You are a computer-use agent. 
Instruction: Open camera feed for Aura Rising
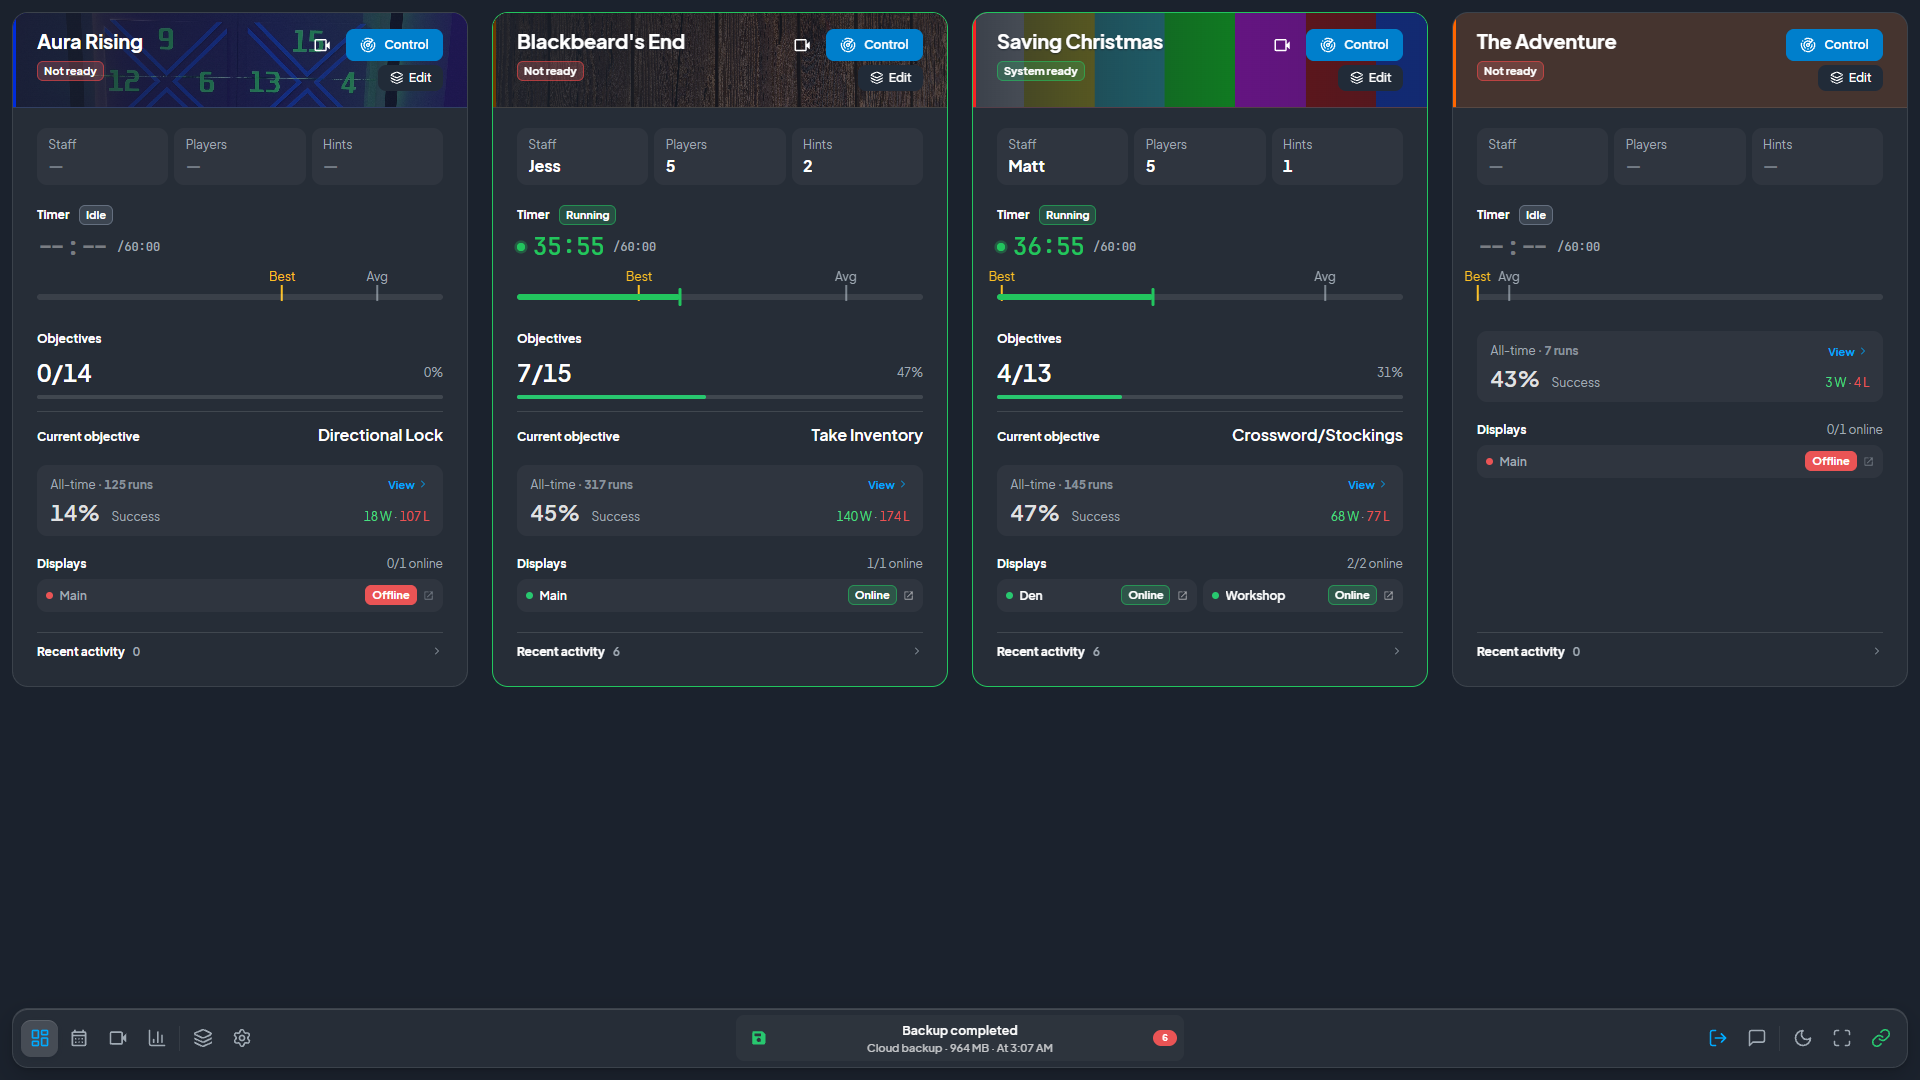pos(322,45)
